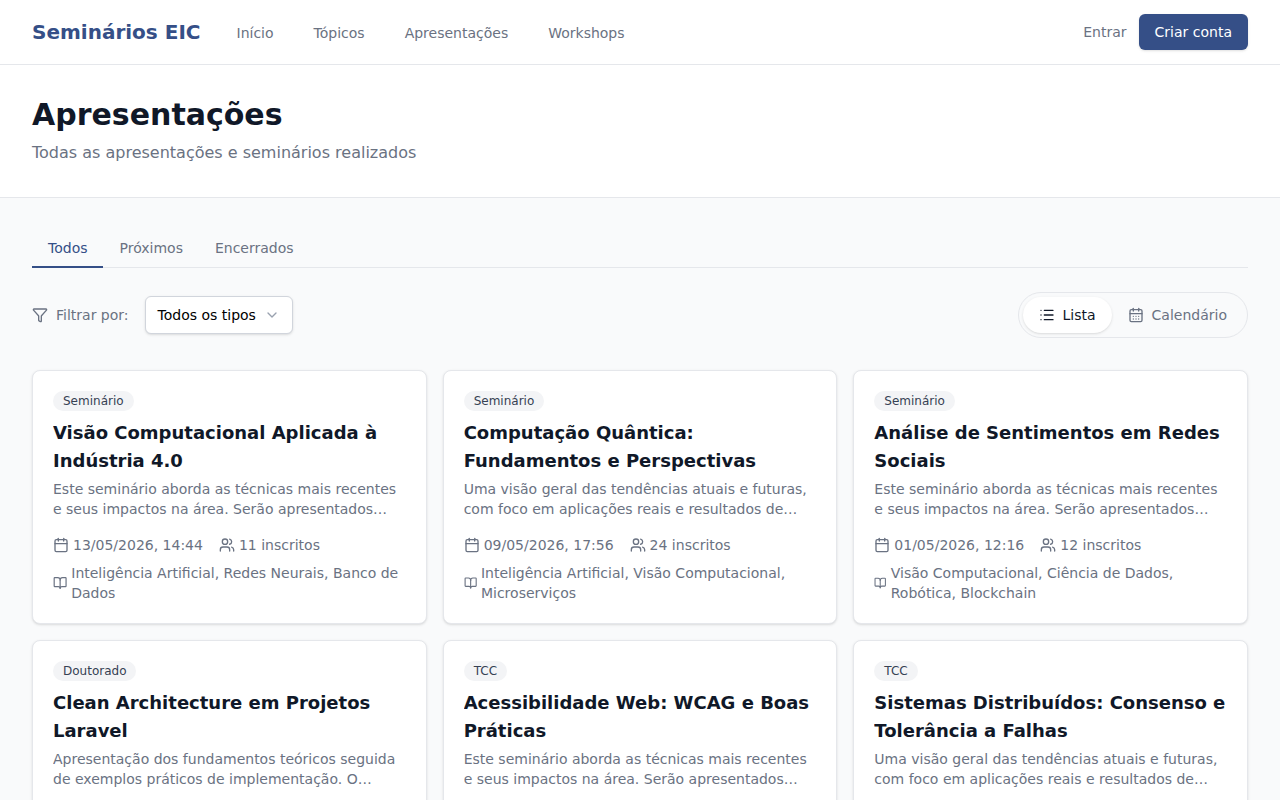Click TCC badge on Acessibilidade Web card
The height and width of the screenshot is (800, 1280).
(x=485, y=671)
